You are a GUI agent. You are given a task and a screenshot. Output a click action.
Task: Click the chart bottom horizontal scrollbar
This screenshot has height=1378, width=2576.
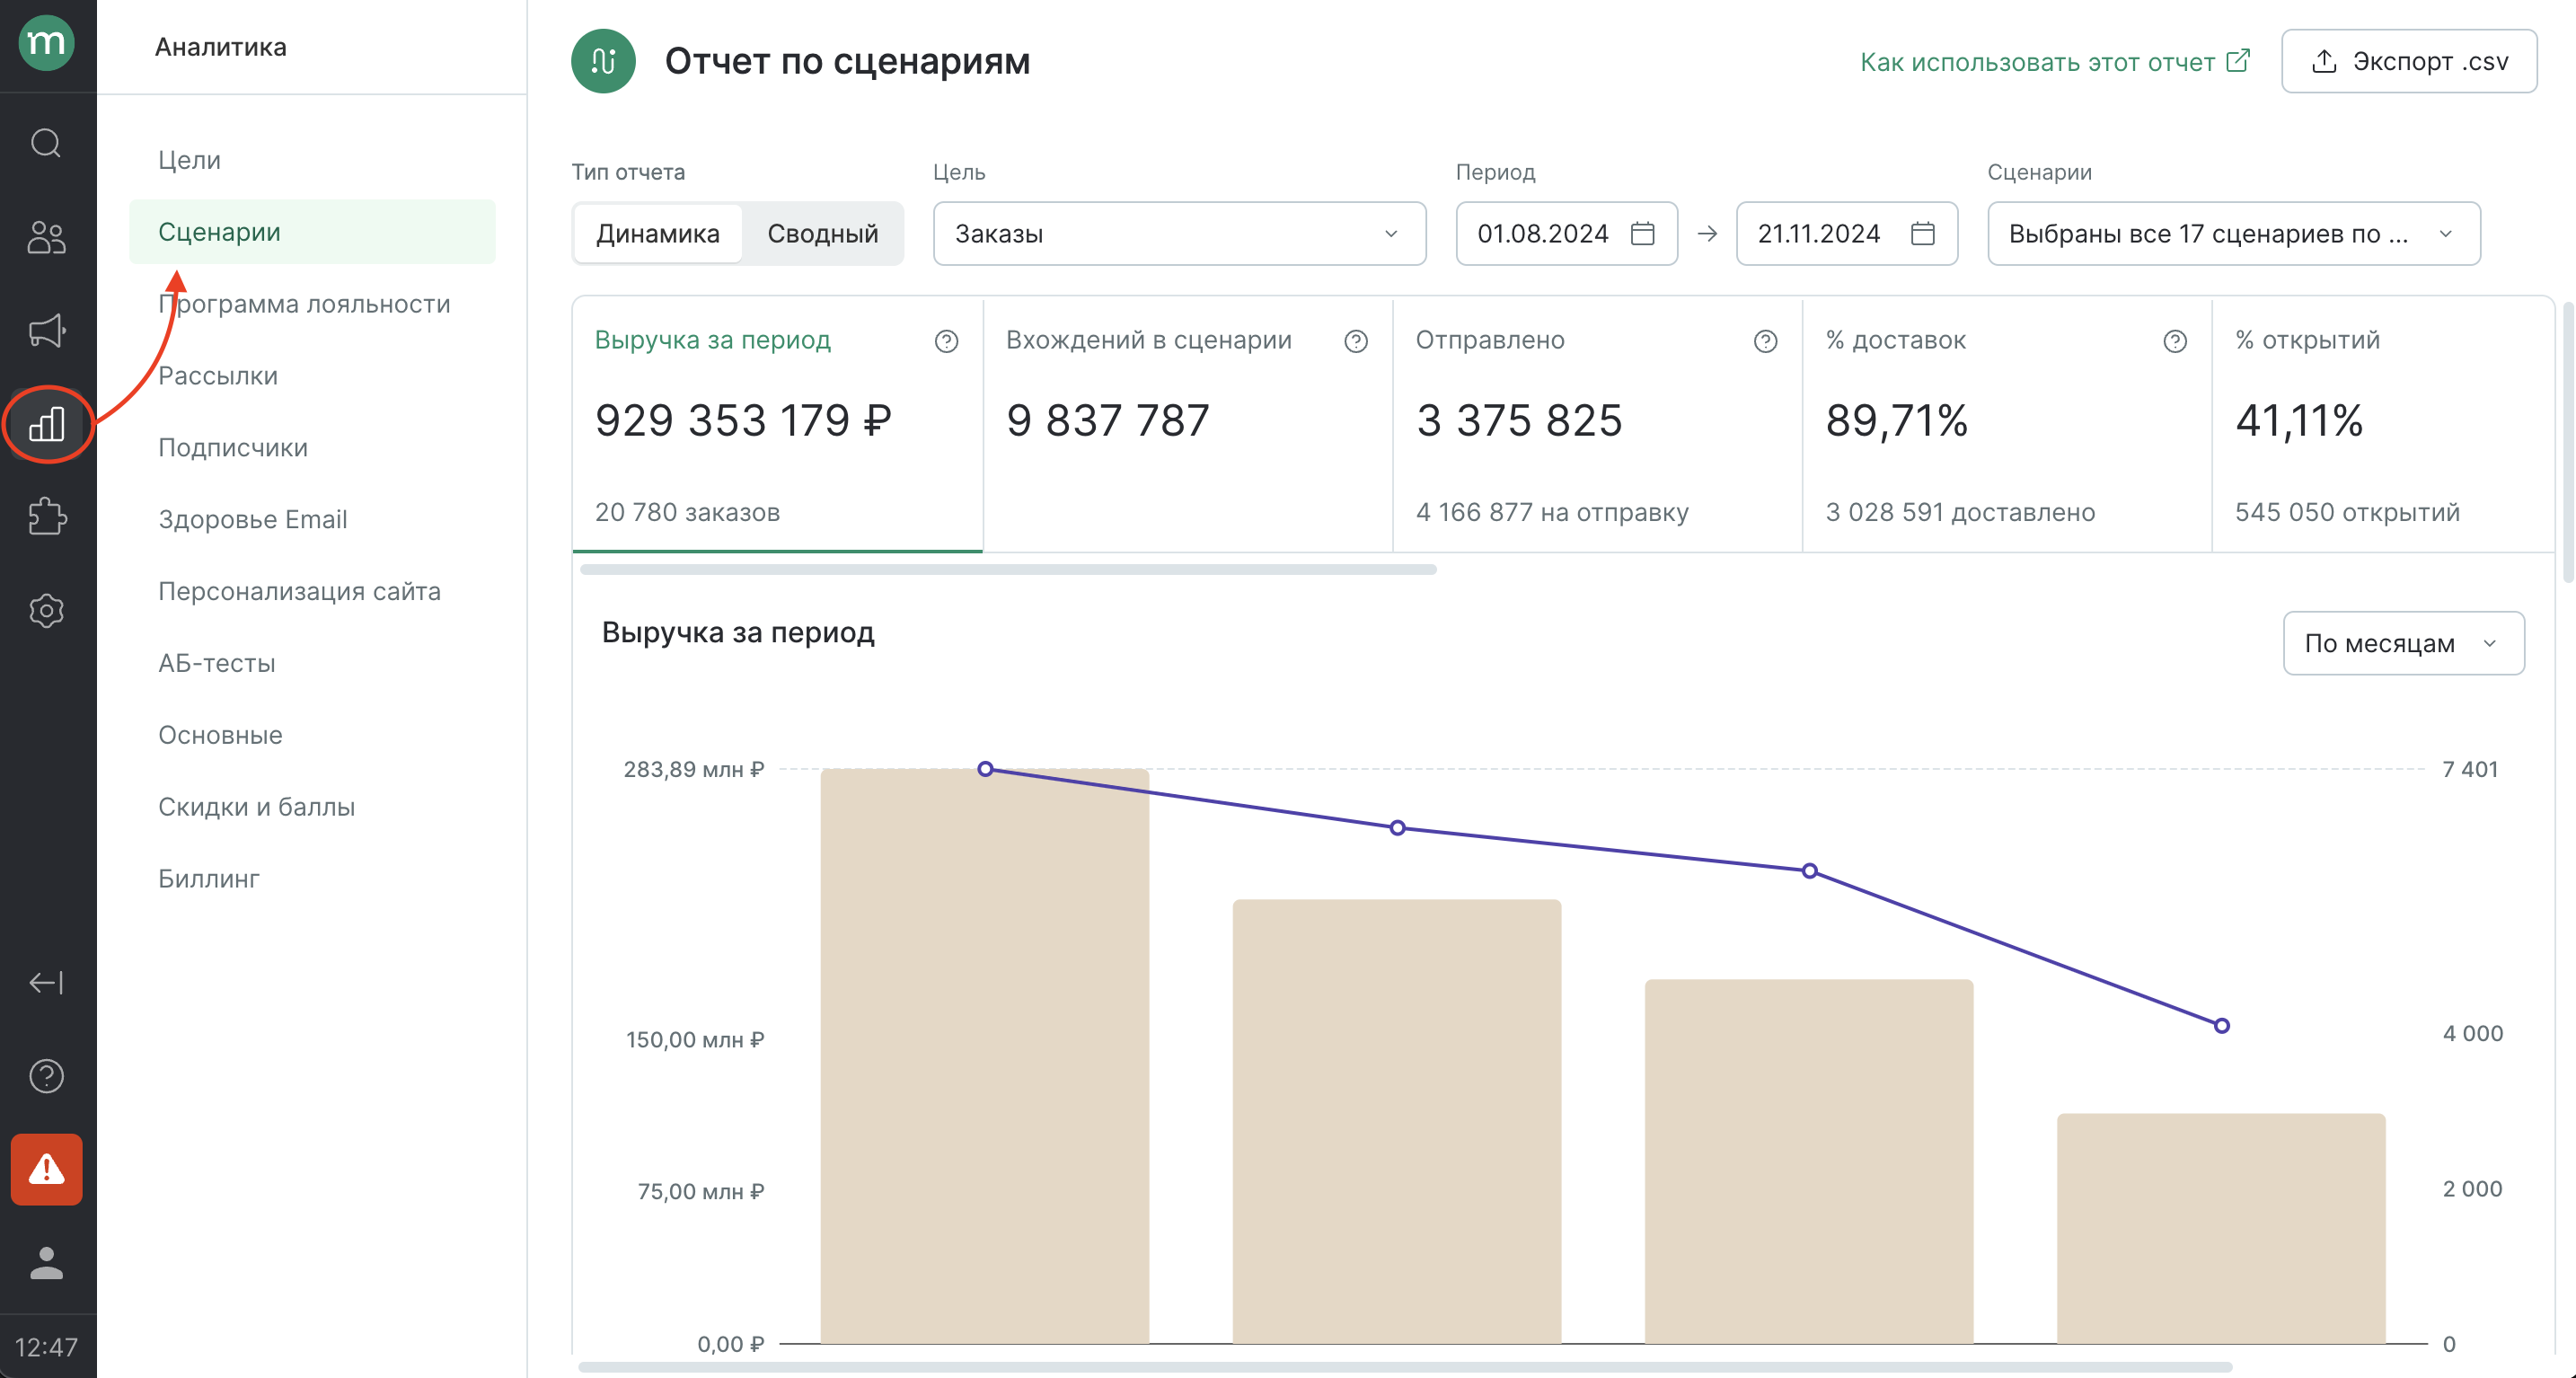pyautogui.click(x=1405, y=1366)
